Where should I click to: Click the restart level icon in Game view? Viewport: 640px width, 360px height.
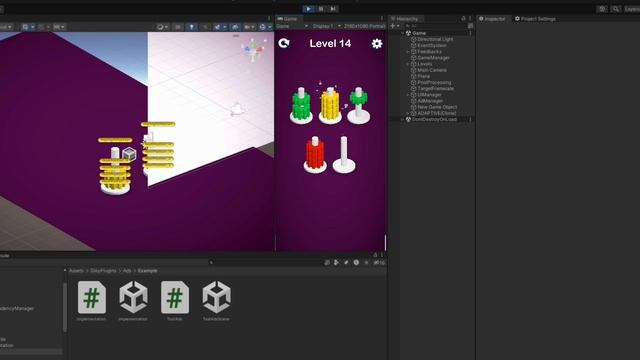(284, 43)
